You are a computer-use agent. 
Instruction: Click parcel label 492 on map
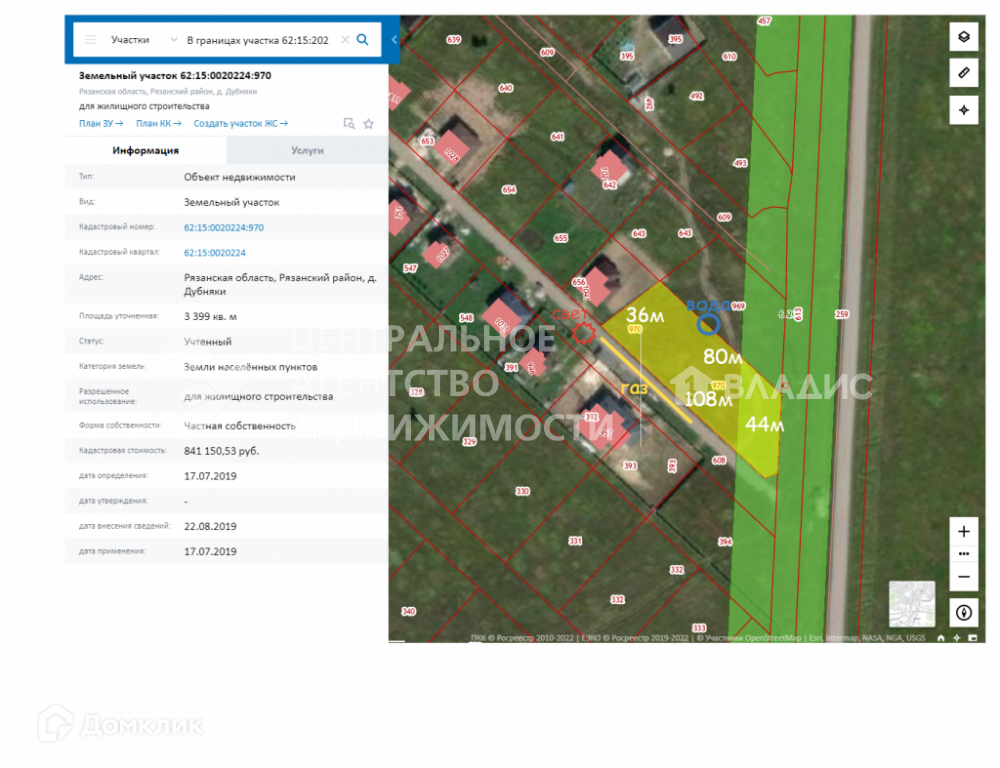(696, 96)
